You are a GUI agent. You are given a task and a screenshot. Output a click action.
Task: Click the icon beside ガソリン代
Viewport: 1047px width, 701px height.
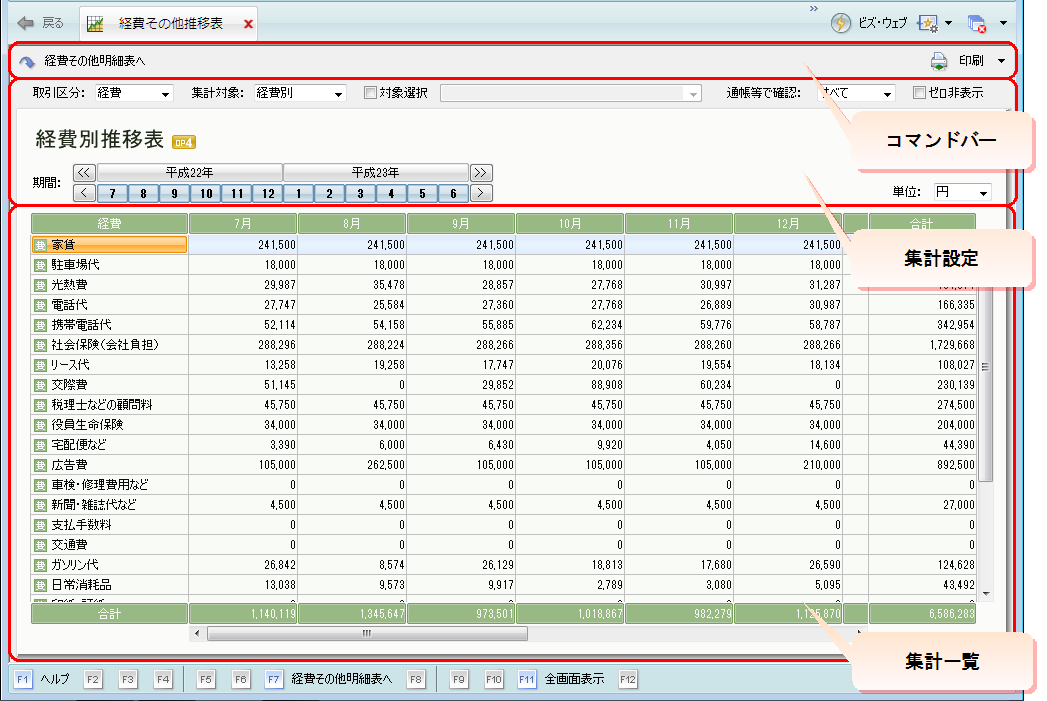41,565
